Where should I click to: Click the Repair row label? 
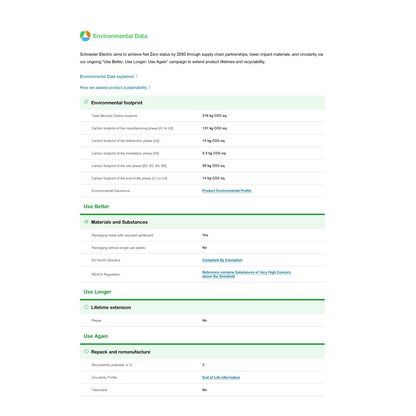(x=97, y=320)
